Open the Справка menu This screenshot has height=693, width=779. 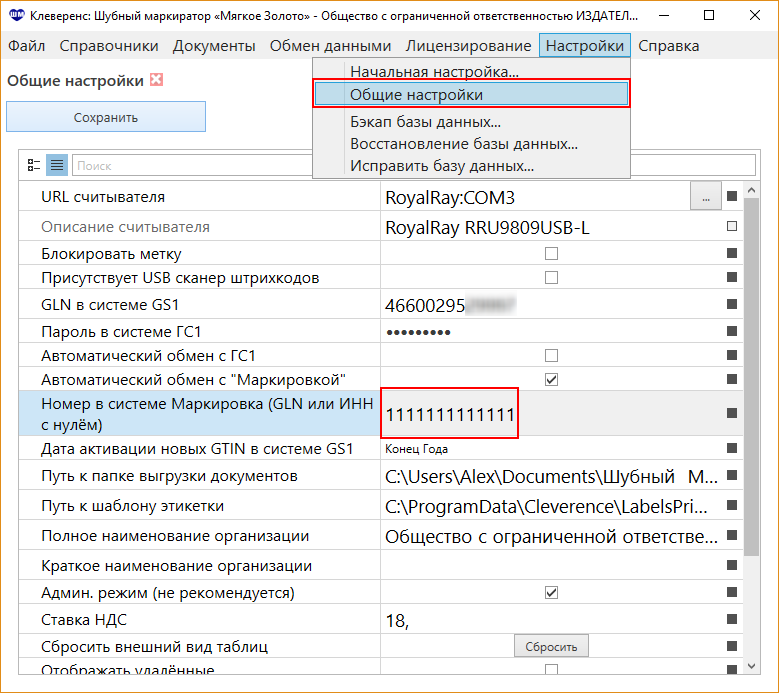click(x=669, y=46)
